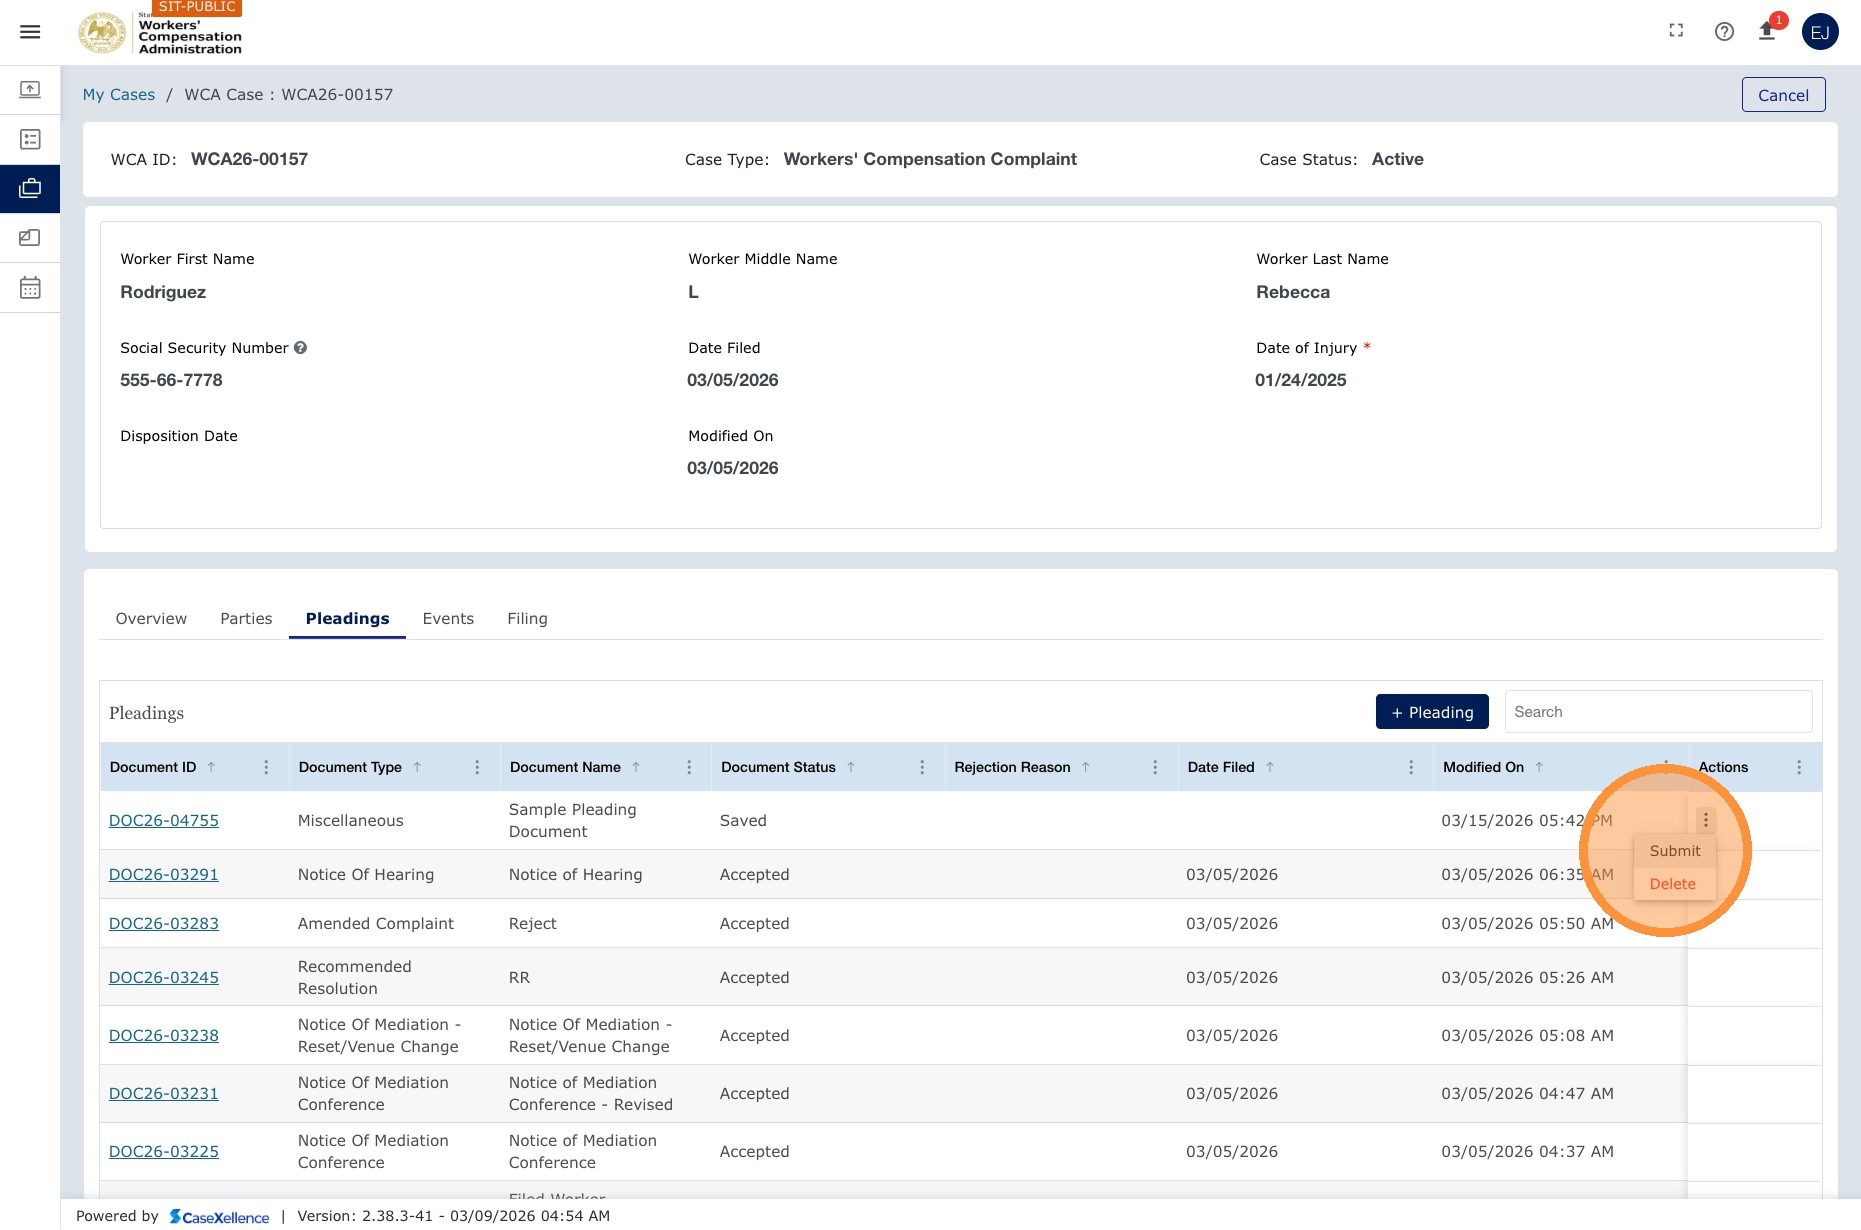
Task: Click the pleadings Search field
Action: click(1658, 712)
